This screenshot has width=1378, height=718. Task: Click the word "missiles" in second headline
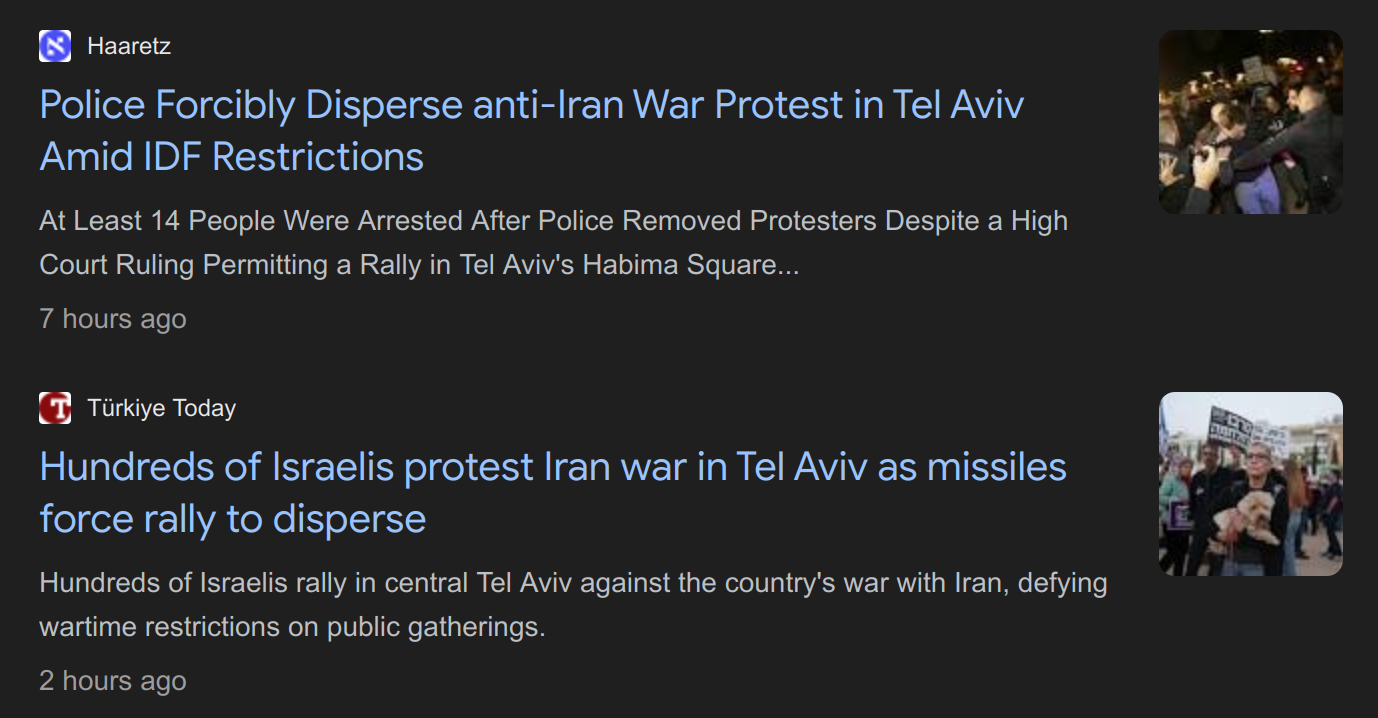[996, 467]
